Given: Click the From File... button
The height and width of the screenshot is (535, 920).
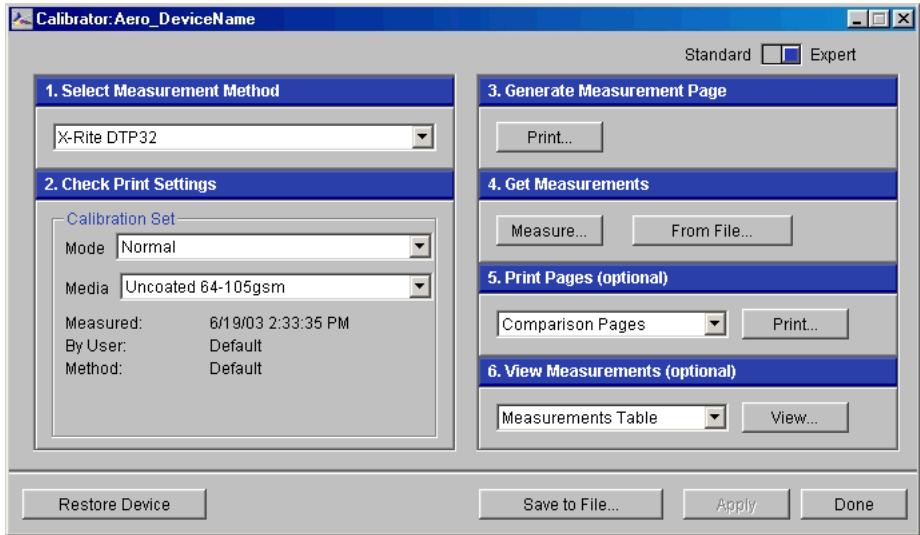Looking at the screenshot, I should click(x=712, y=231).
